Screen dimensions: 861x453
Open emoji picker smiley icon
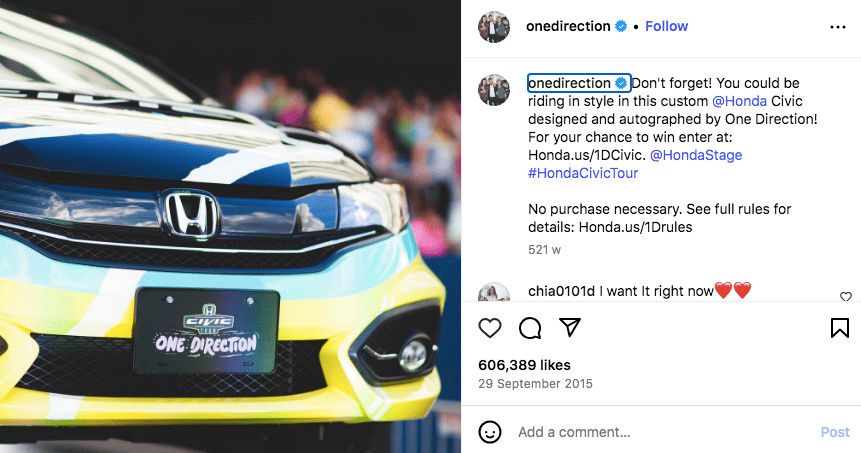490,432
